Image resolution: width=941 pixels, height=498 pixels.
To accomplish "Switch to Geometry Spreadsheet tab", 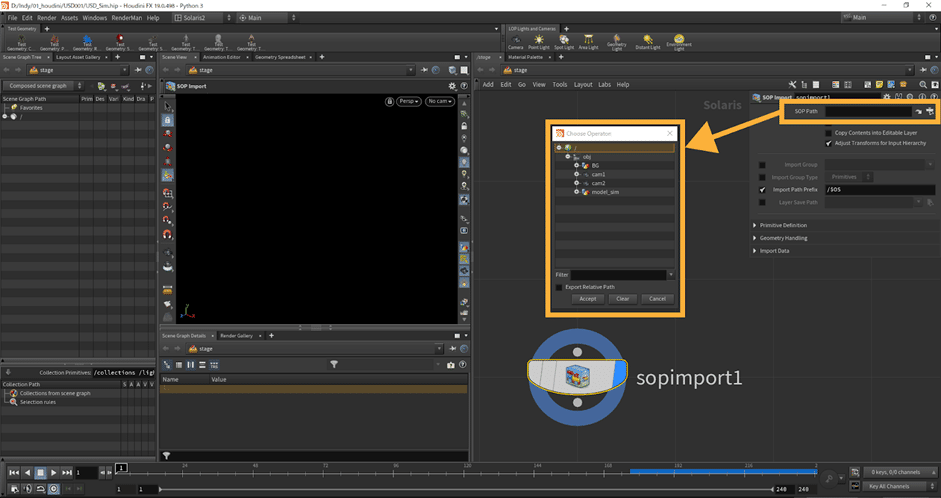I will pos(280,57).
